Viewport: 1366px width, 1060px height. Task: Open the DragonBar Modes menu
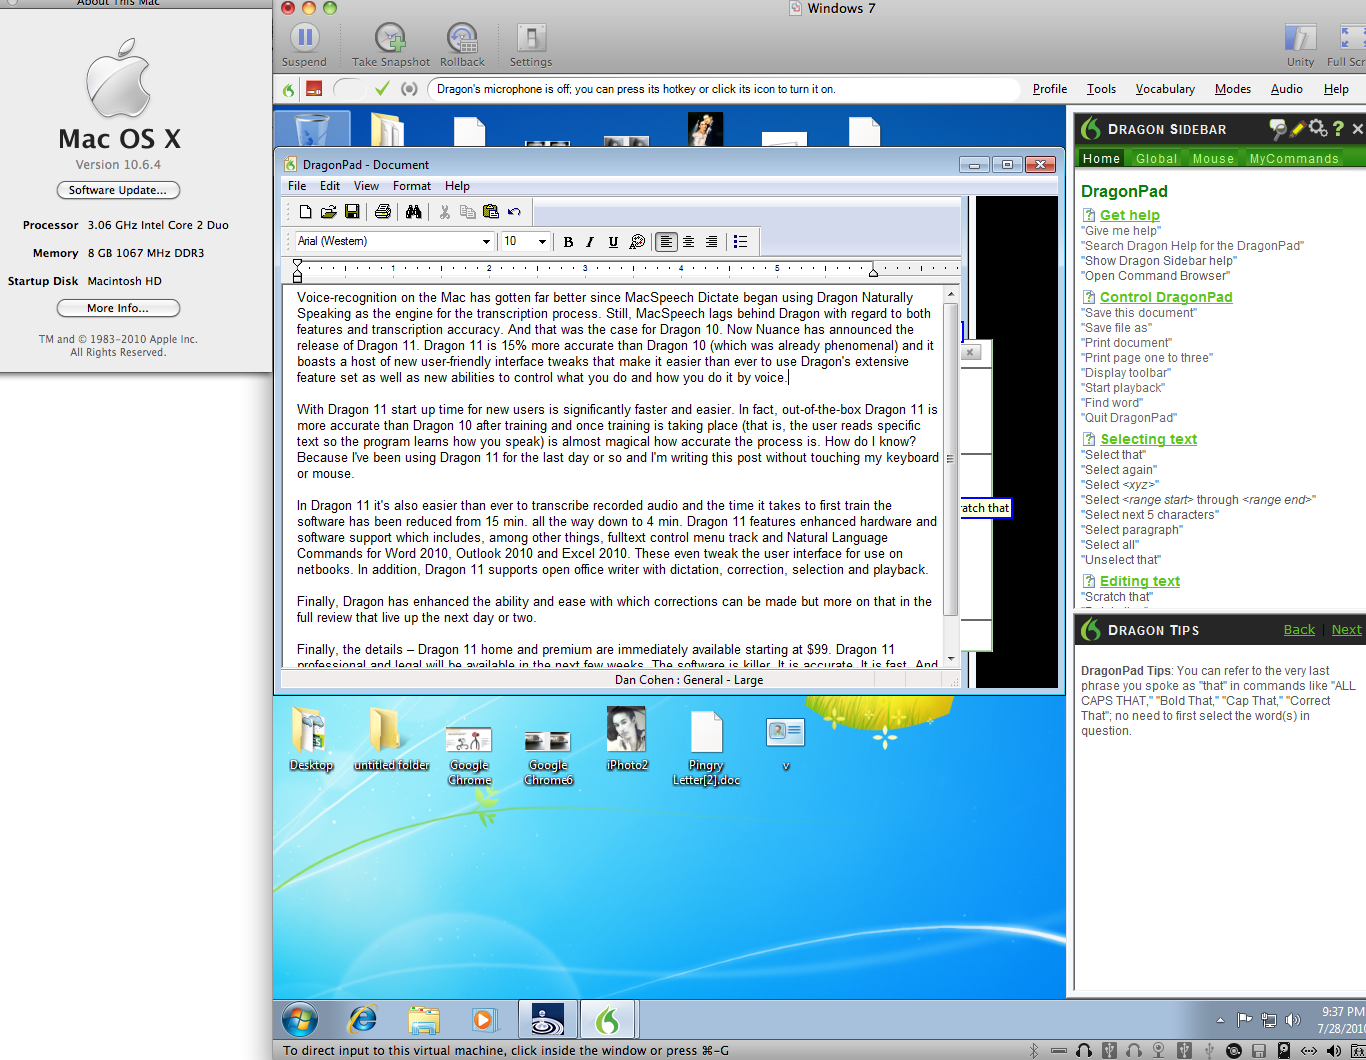click(1233, 89)
